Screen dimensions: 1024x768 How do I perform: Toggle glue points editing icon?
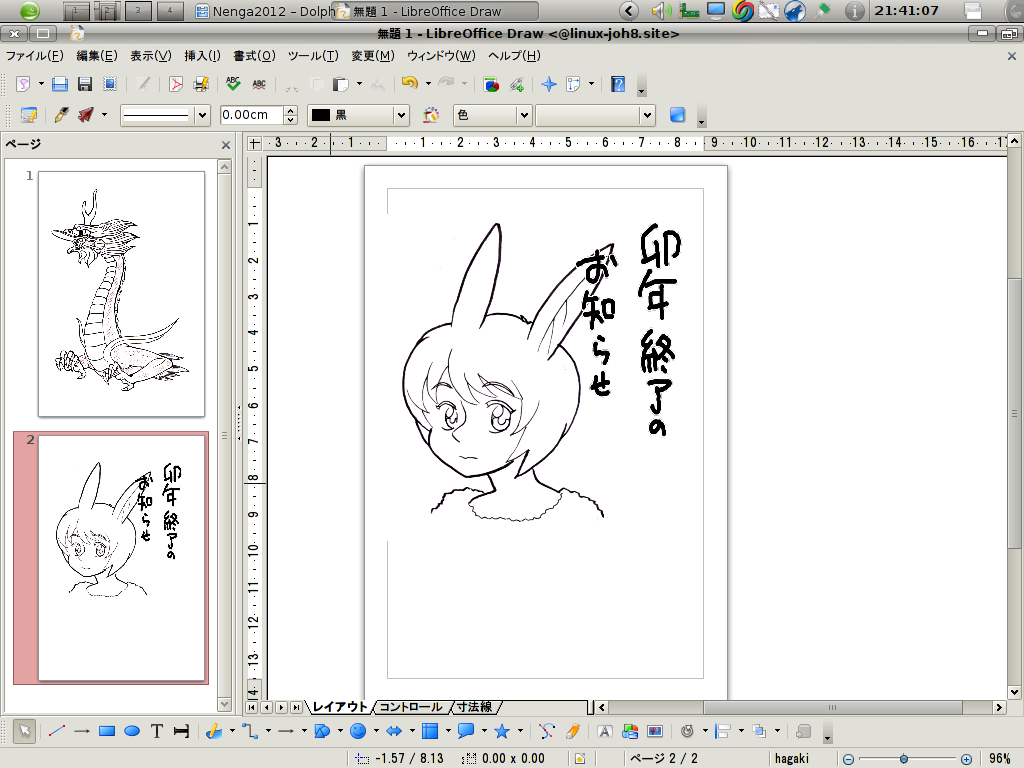coord(572,731)
